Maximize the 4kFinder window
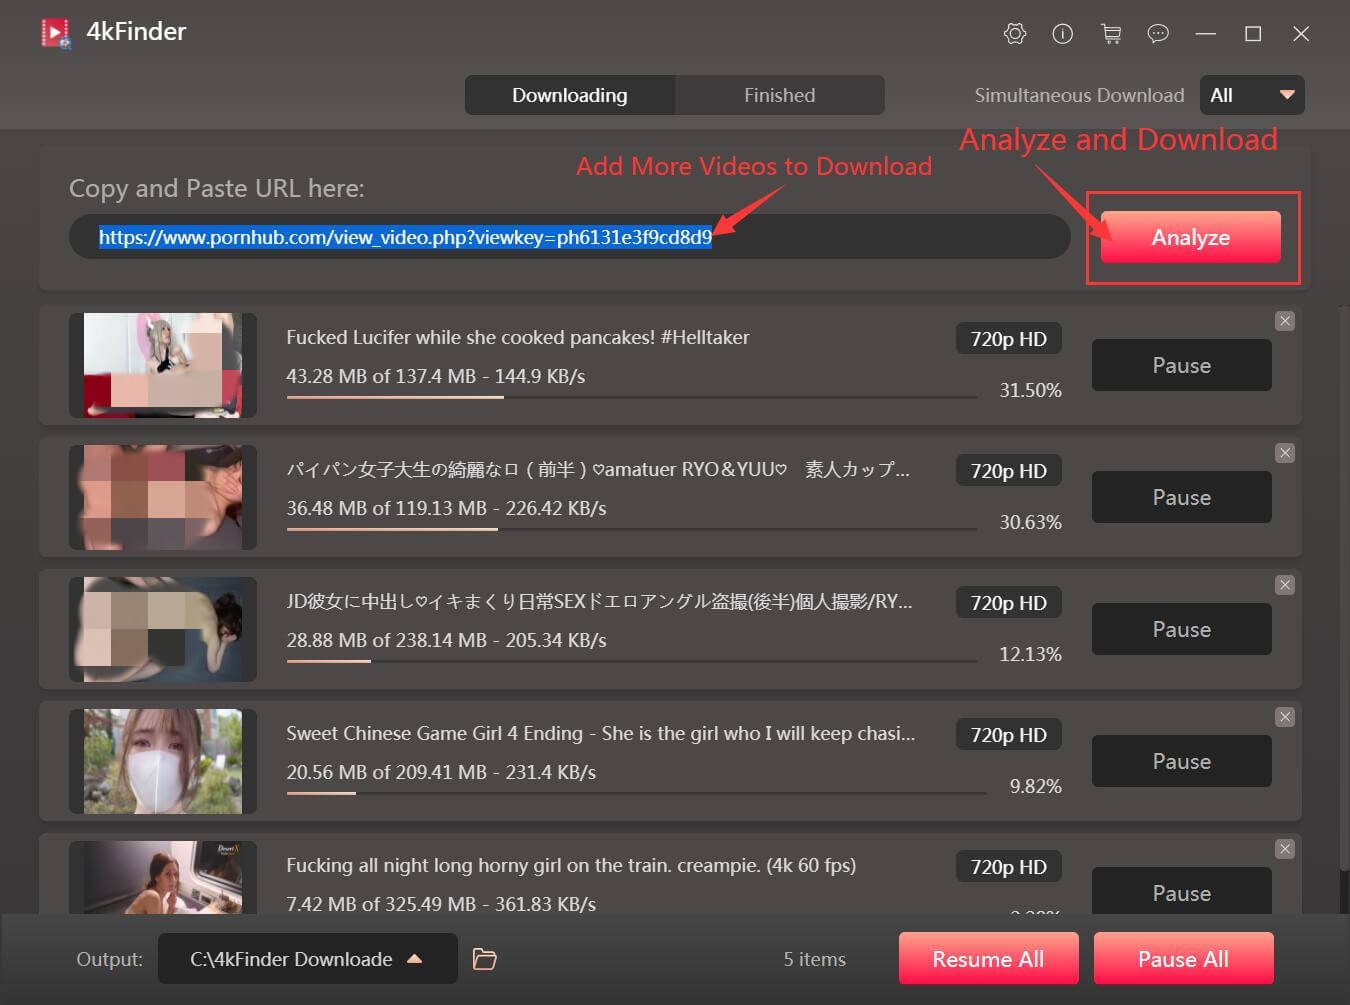The width and height of the screenshot is (1350, 1005). click(x=1253, y=34)
